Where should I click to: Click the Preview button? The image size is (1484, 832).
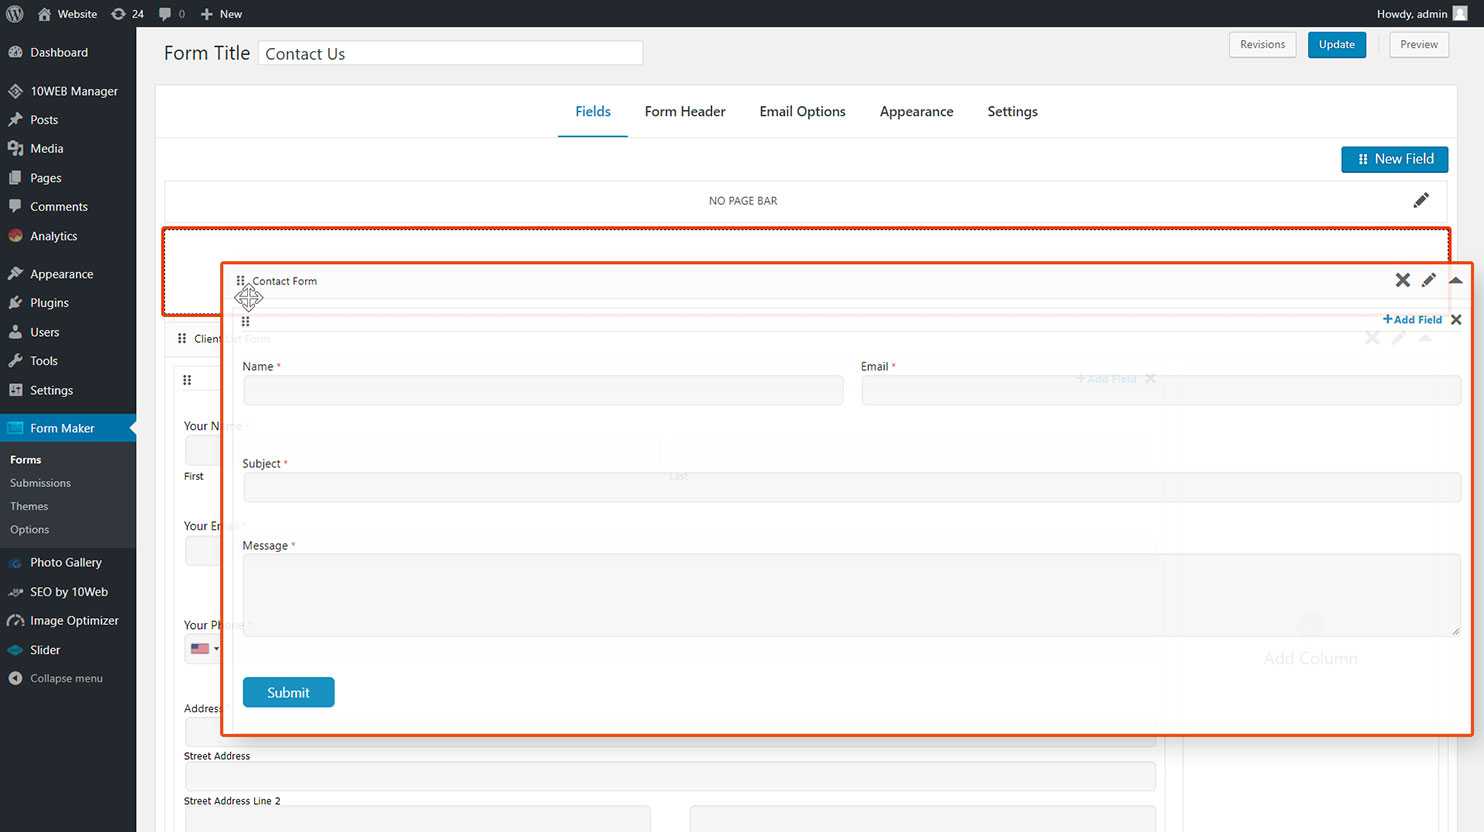tap(1418, 45)
